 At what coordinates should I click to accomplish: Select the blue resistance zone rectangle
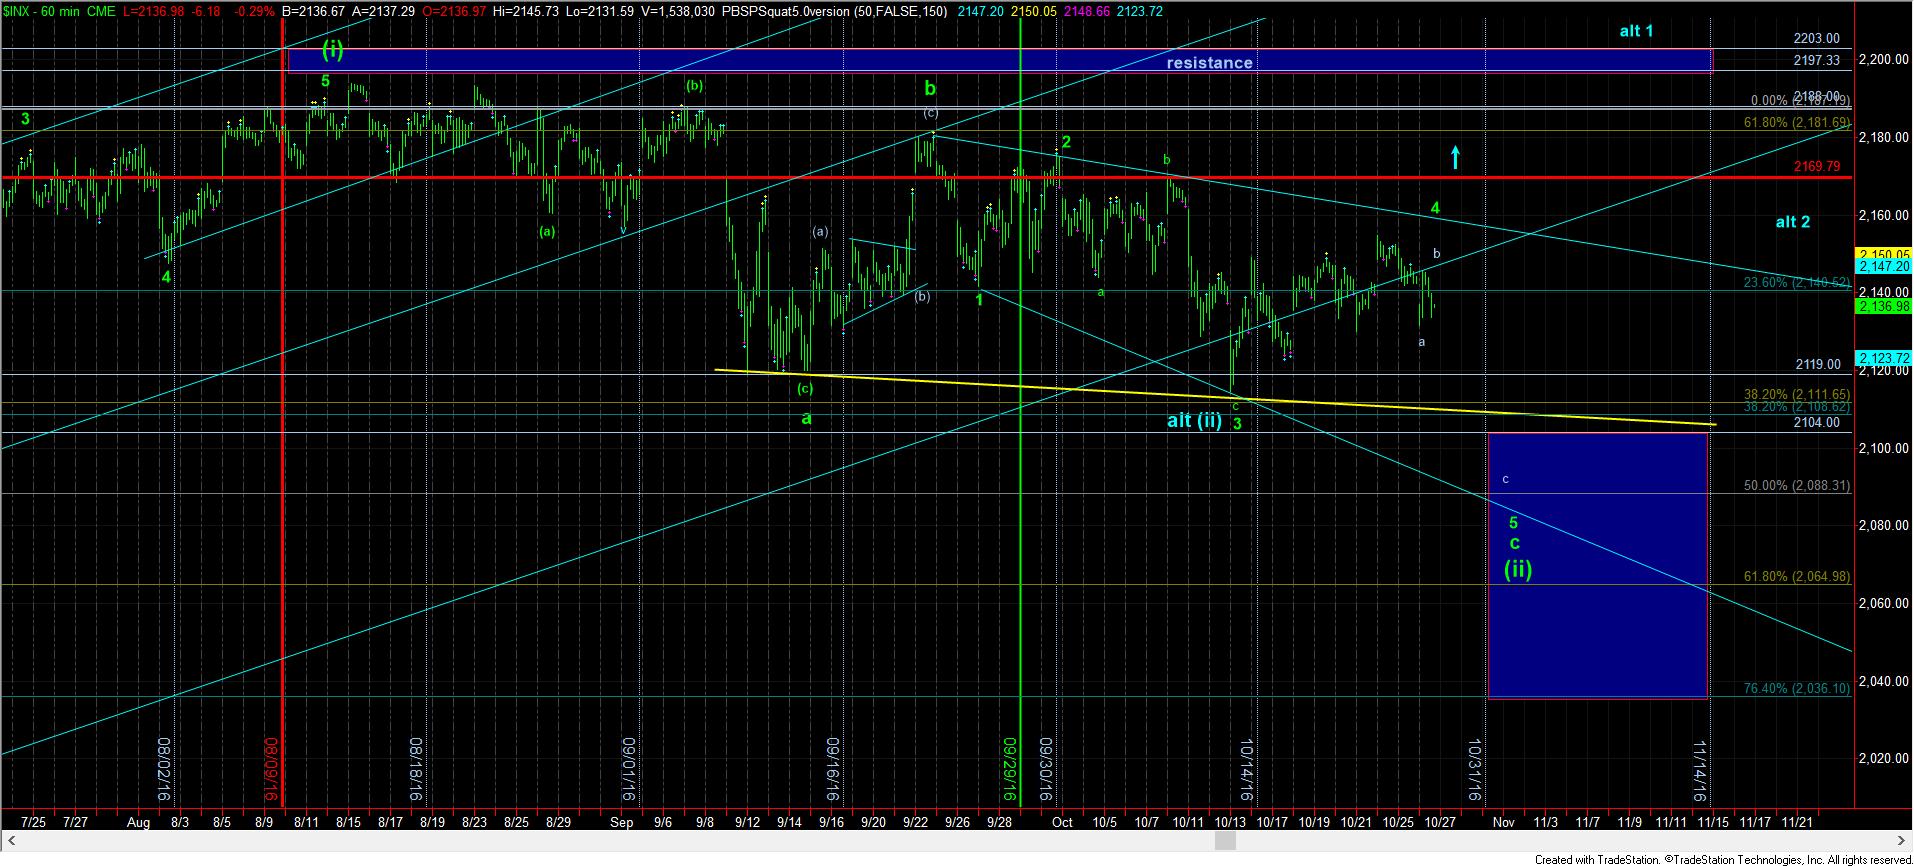click(x=999, y=61)
